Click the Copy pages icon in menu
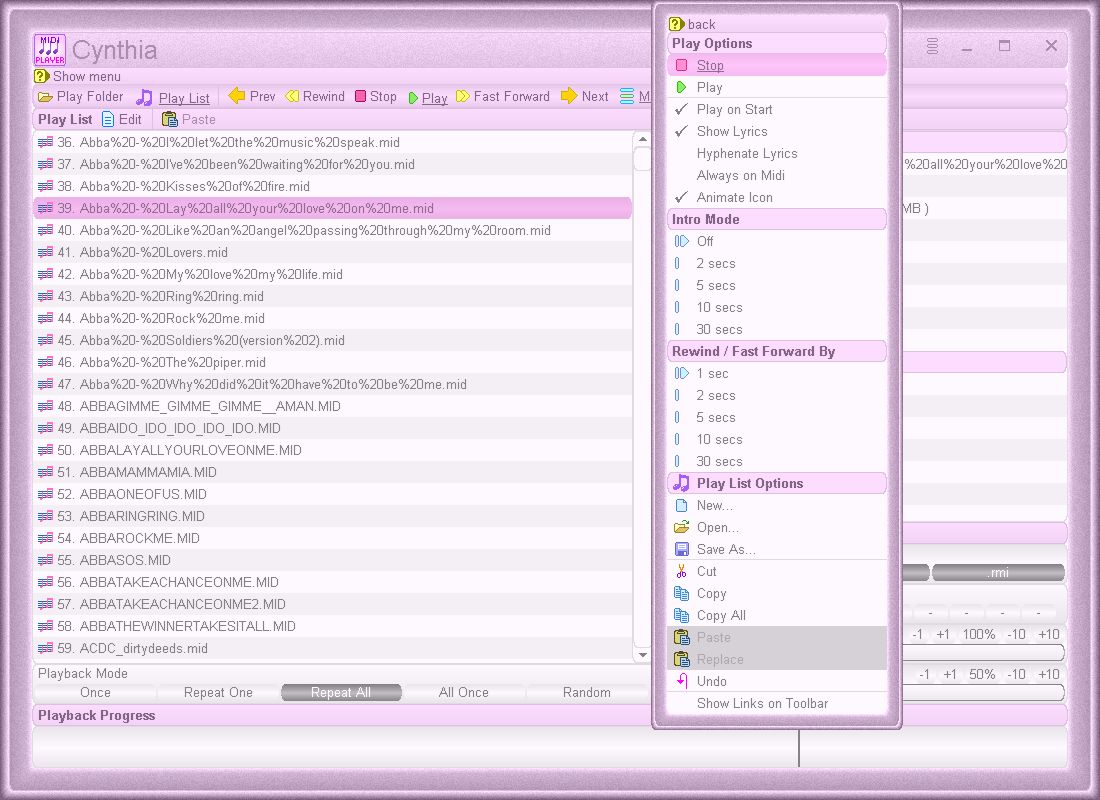The height and width of the screenshot is (800, 1100). (681, 593)
